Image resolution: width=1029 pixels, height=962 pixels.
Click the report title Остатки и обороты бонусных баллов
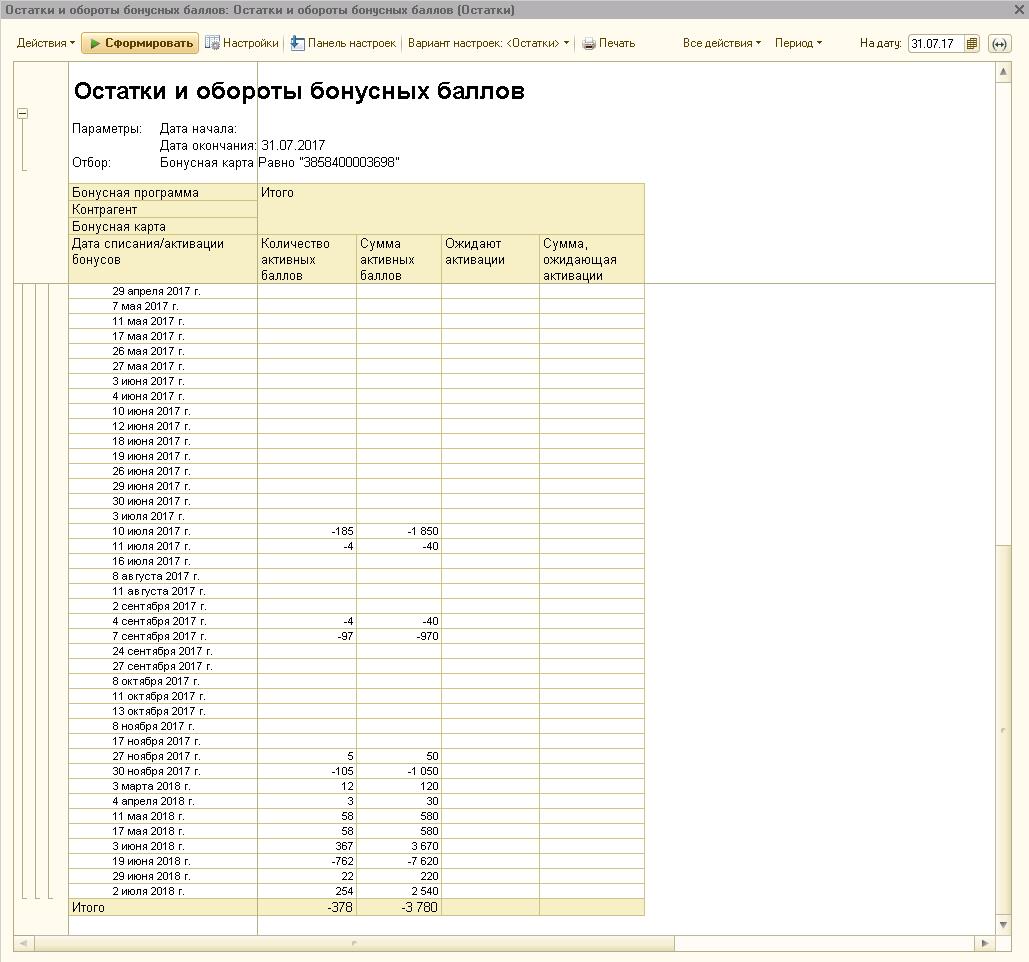pyautogui.click(x=299, y=91)
